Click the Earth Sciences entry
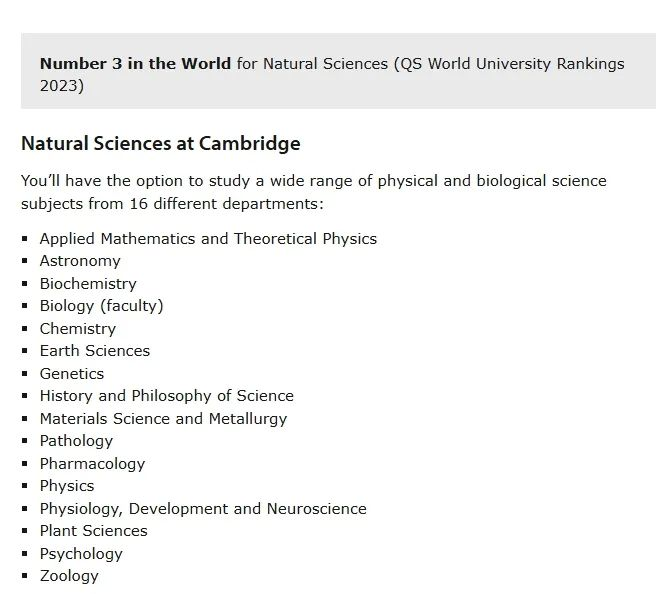Screen dimensions: 670x594 tap(95, 351)
